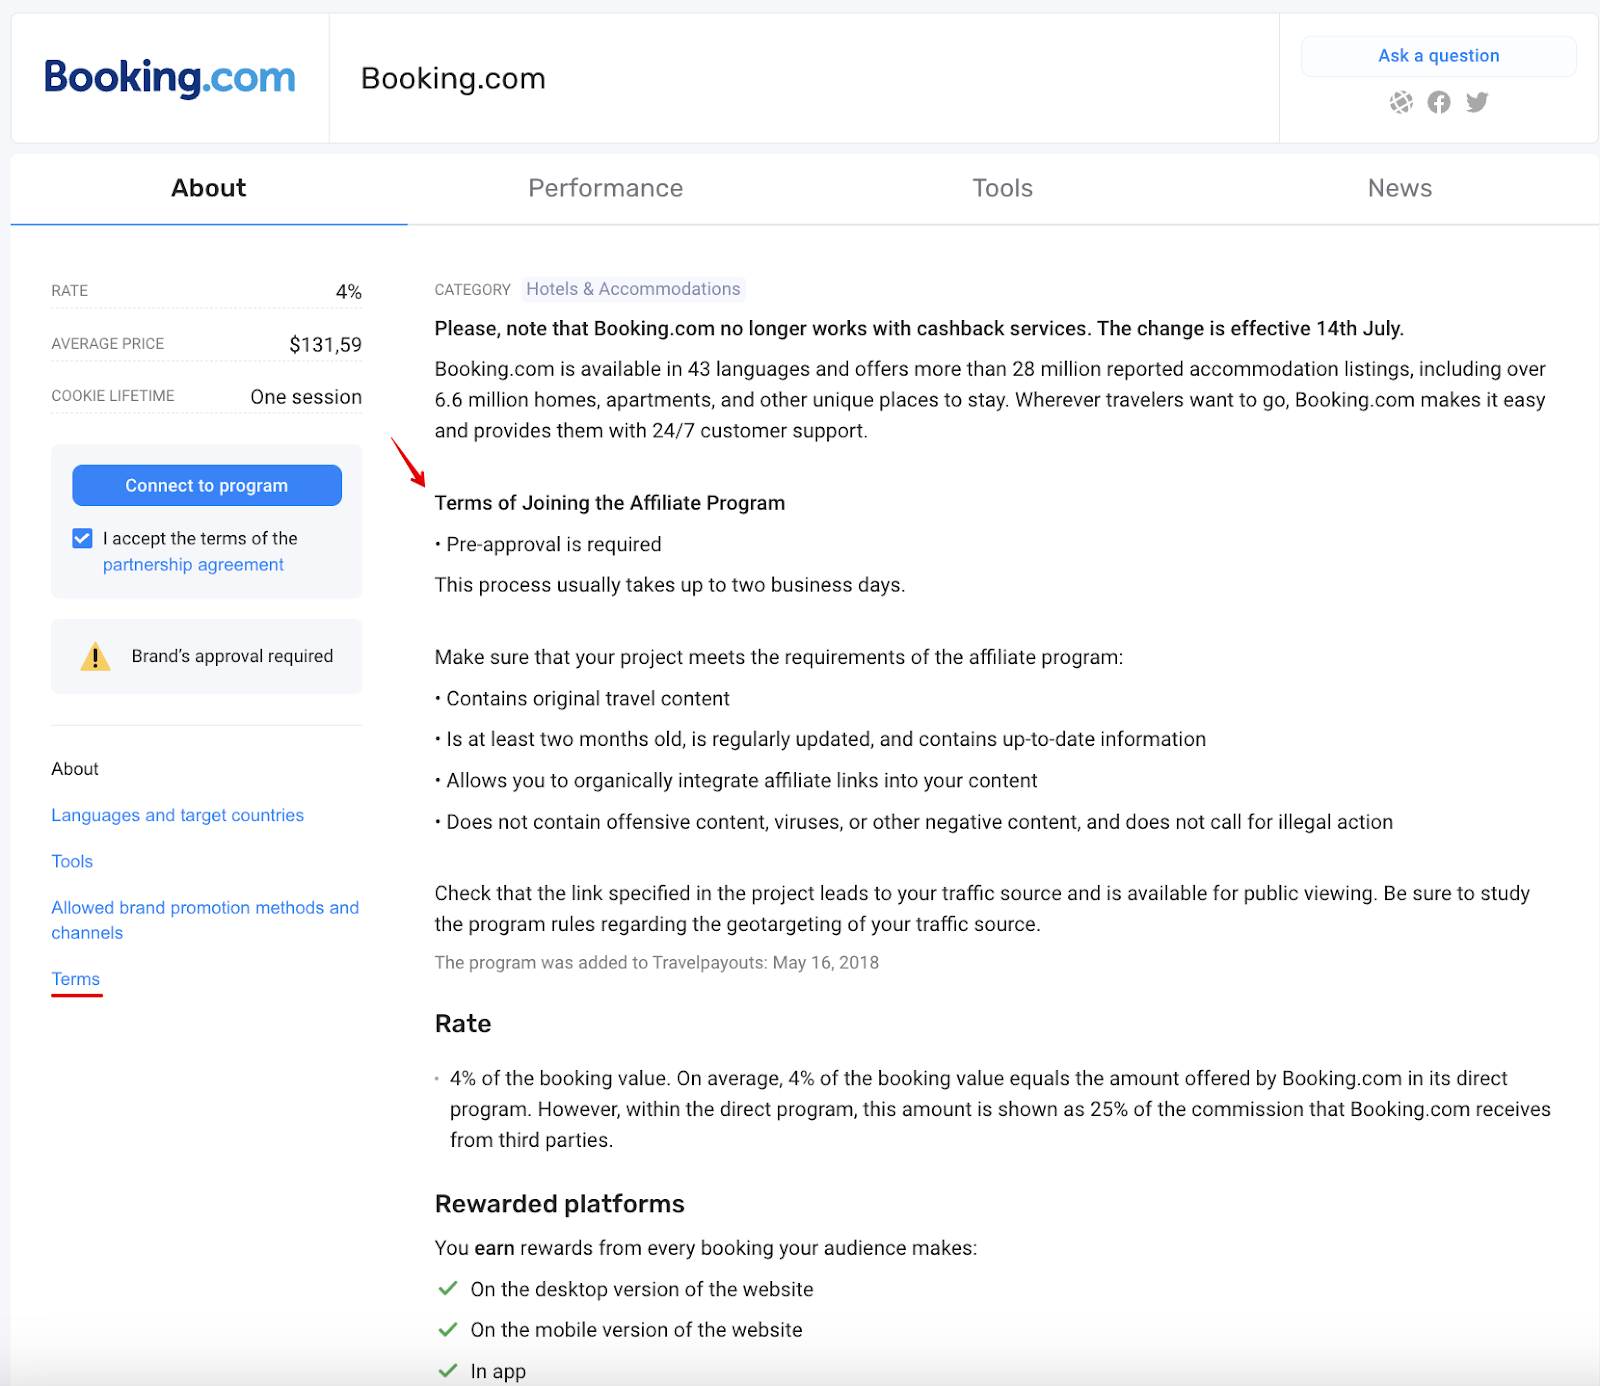Screen dimensions: 1600x1386
Task: Click the Brand's approval required notice
Action: point(207,657)
